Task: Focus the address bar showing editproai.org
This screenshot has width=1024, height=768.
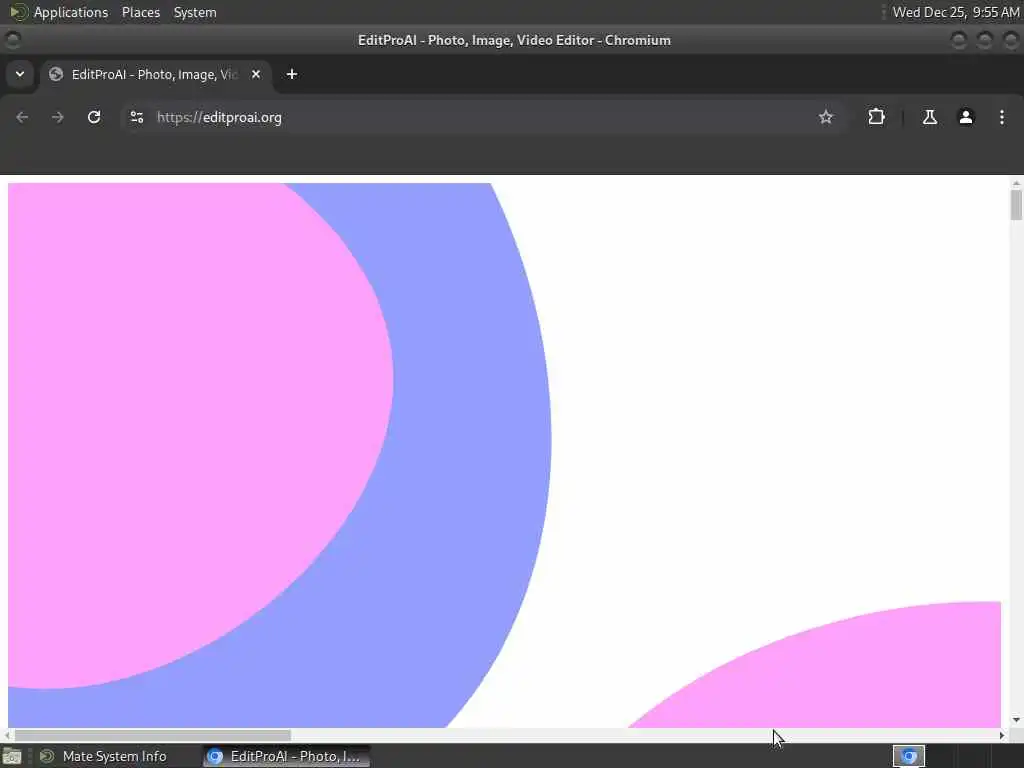Action: (x=483, y=118)
